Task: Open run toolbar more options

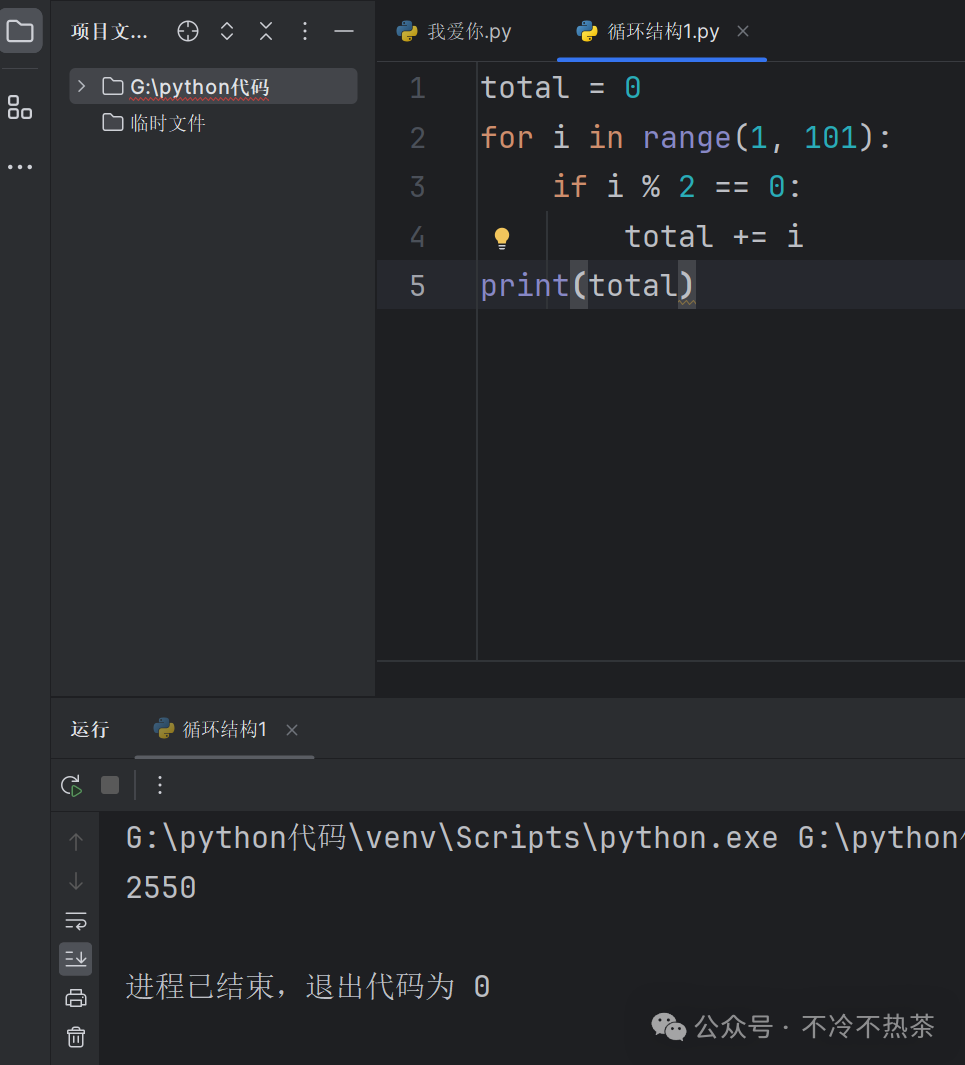Action: (x=160, y=785)
